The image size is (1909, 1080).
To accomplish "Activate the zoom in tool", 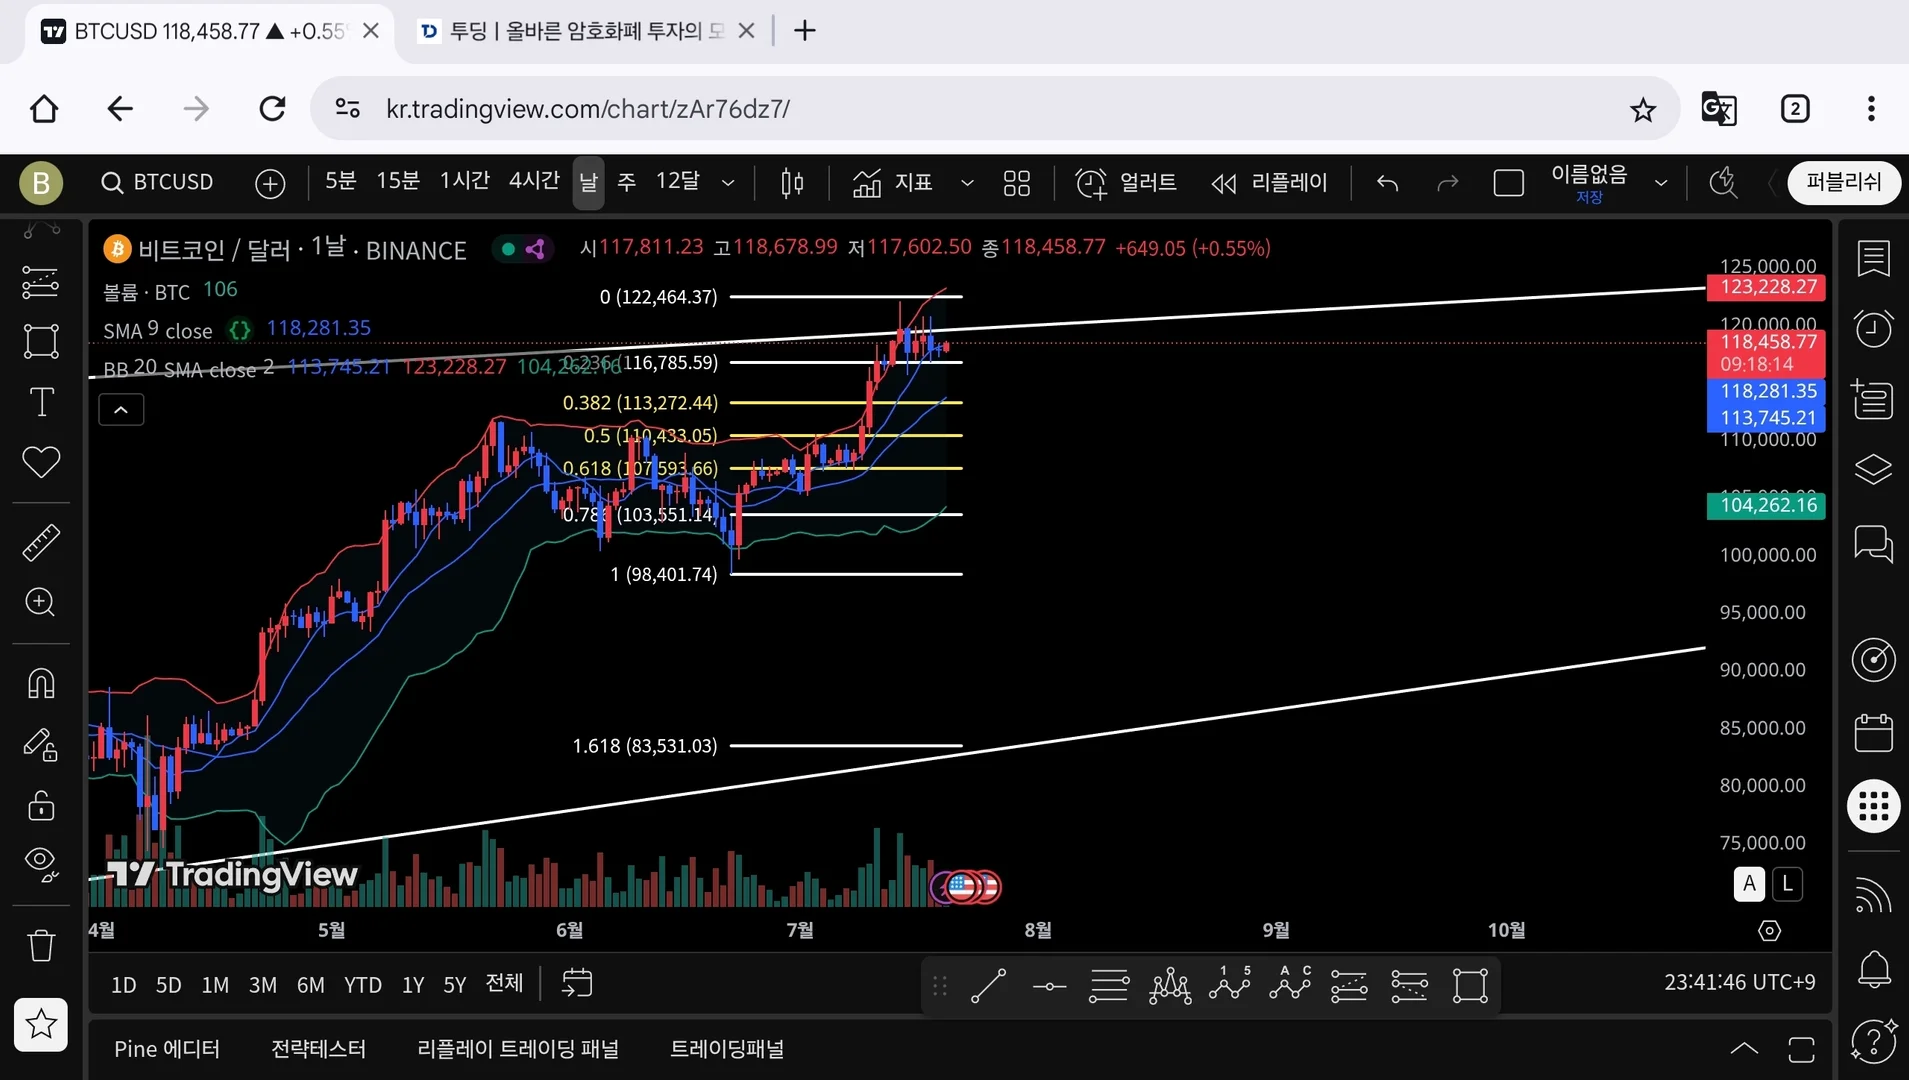I will 40,602.
